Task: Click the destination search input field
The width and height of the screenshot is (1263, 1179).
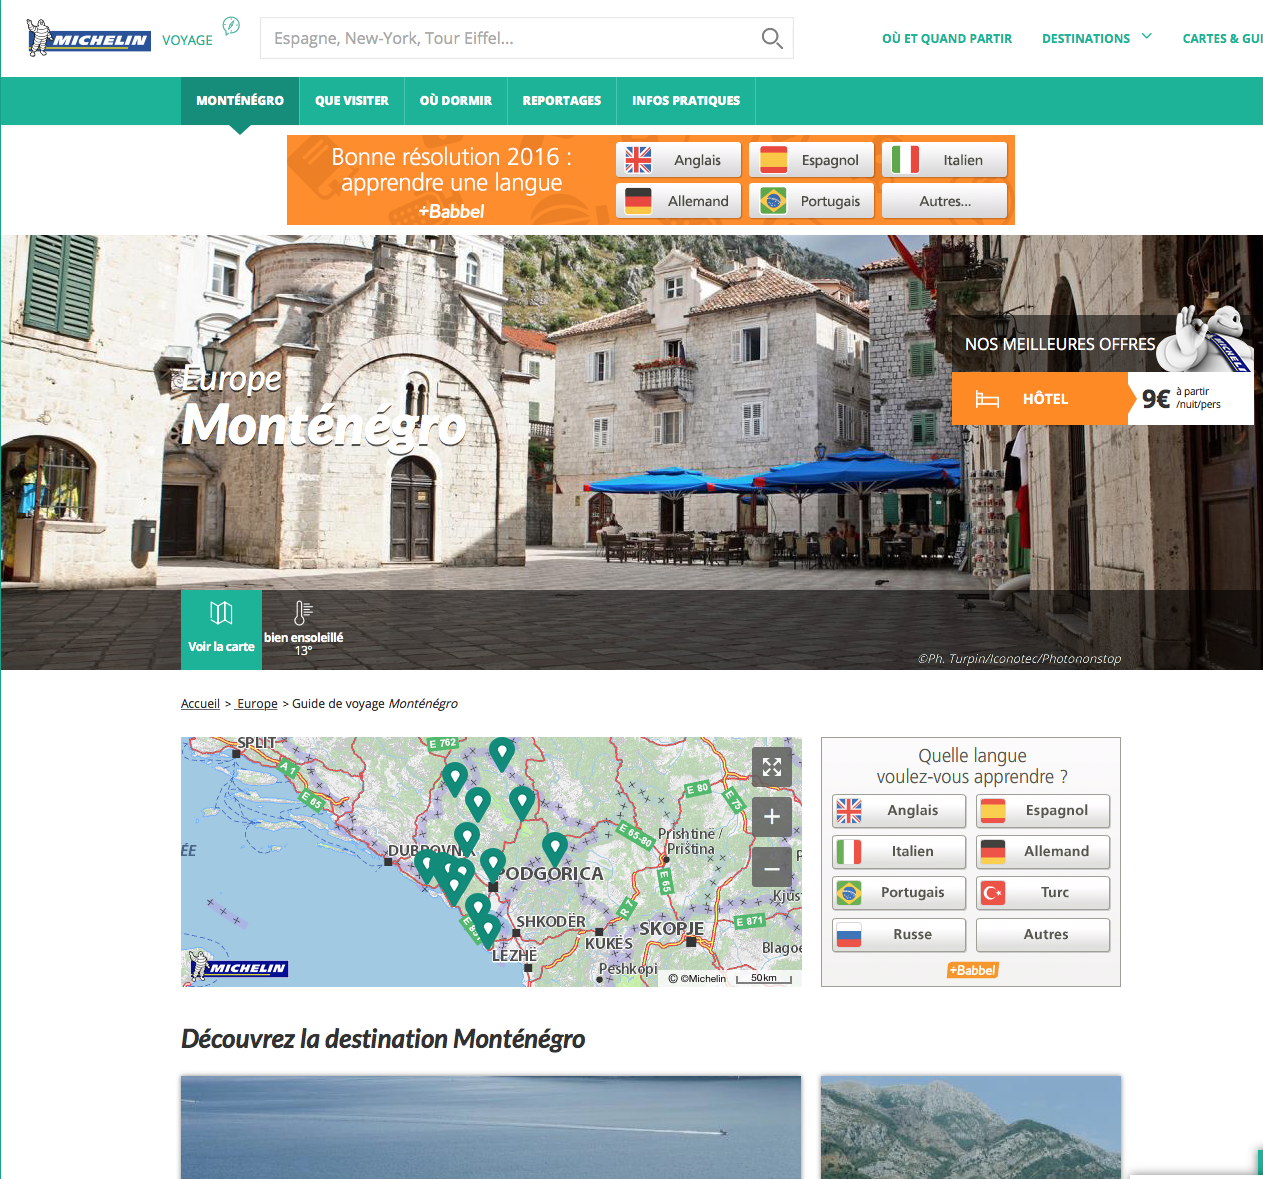Action: coord(510,38)
